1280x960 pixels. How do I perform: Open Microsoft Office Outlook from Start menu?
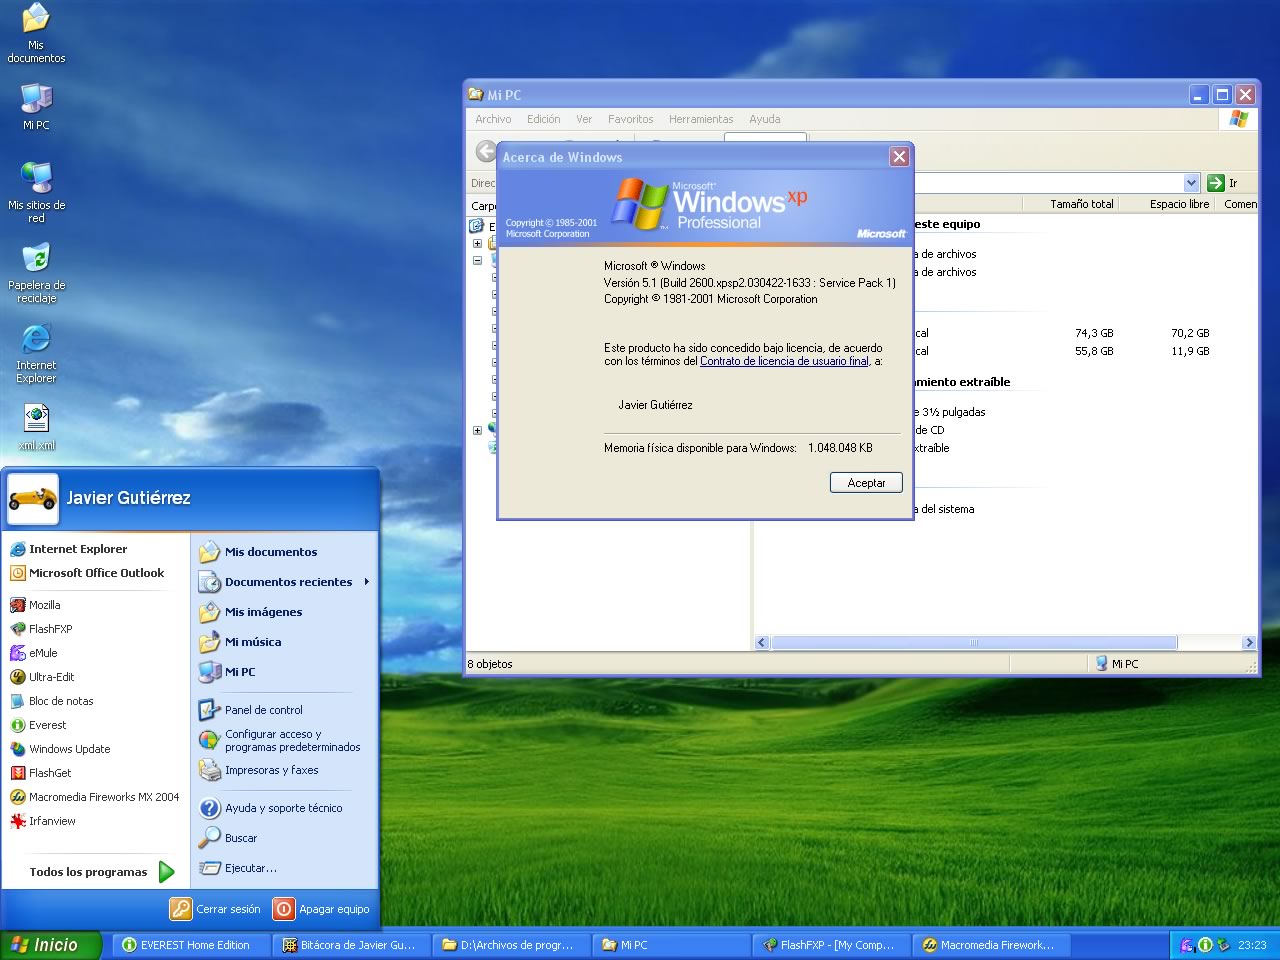(x=86, y=573)
